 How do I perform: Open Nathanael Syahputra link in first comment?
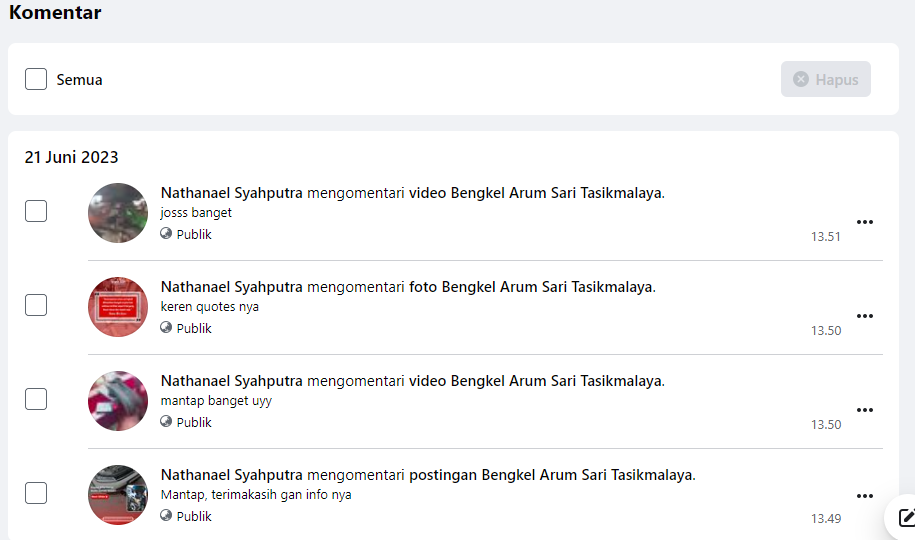(x=231, y=193)
